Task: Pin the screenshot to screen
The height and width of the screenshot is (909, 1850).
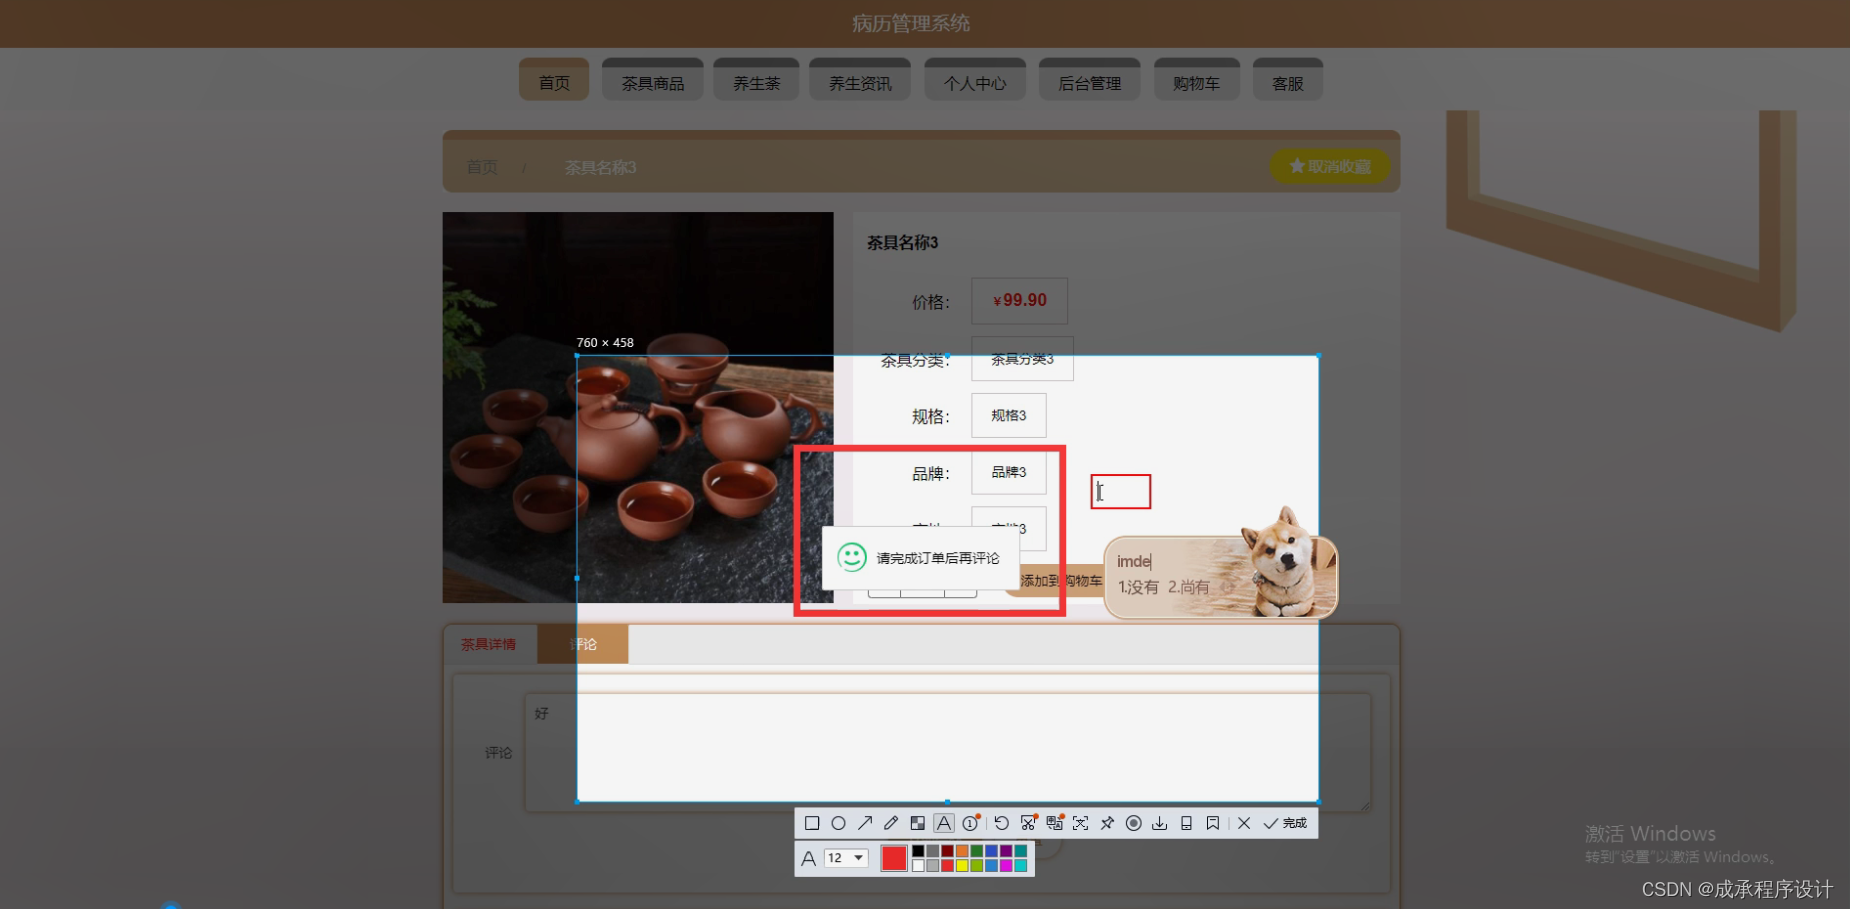Action: [x=1107, y=824]
